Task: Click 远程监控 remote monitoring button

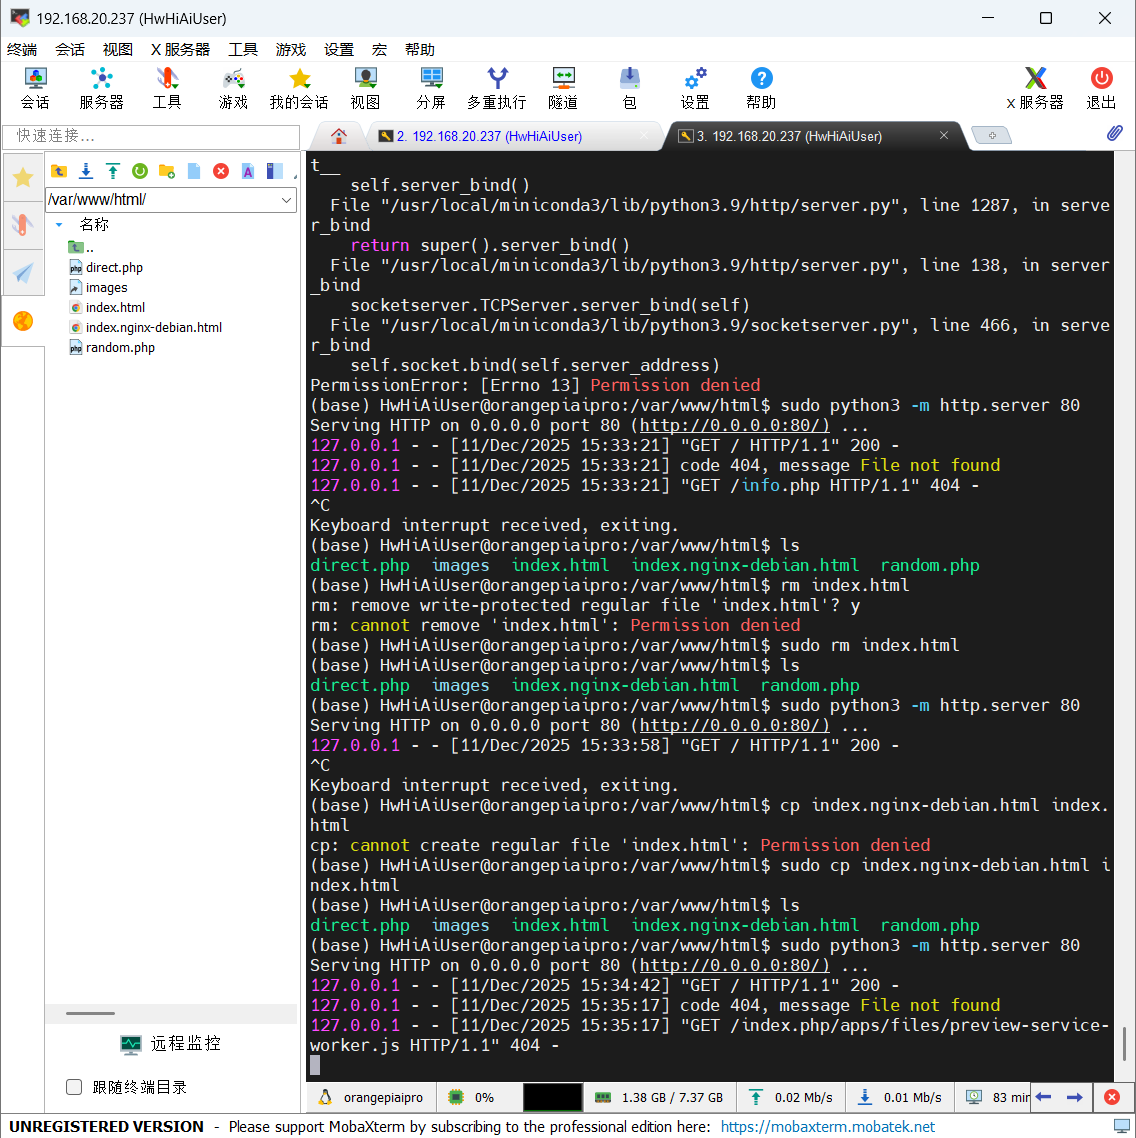Action: [171, 1044]
